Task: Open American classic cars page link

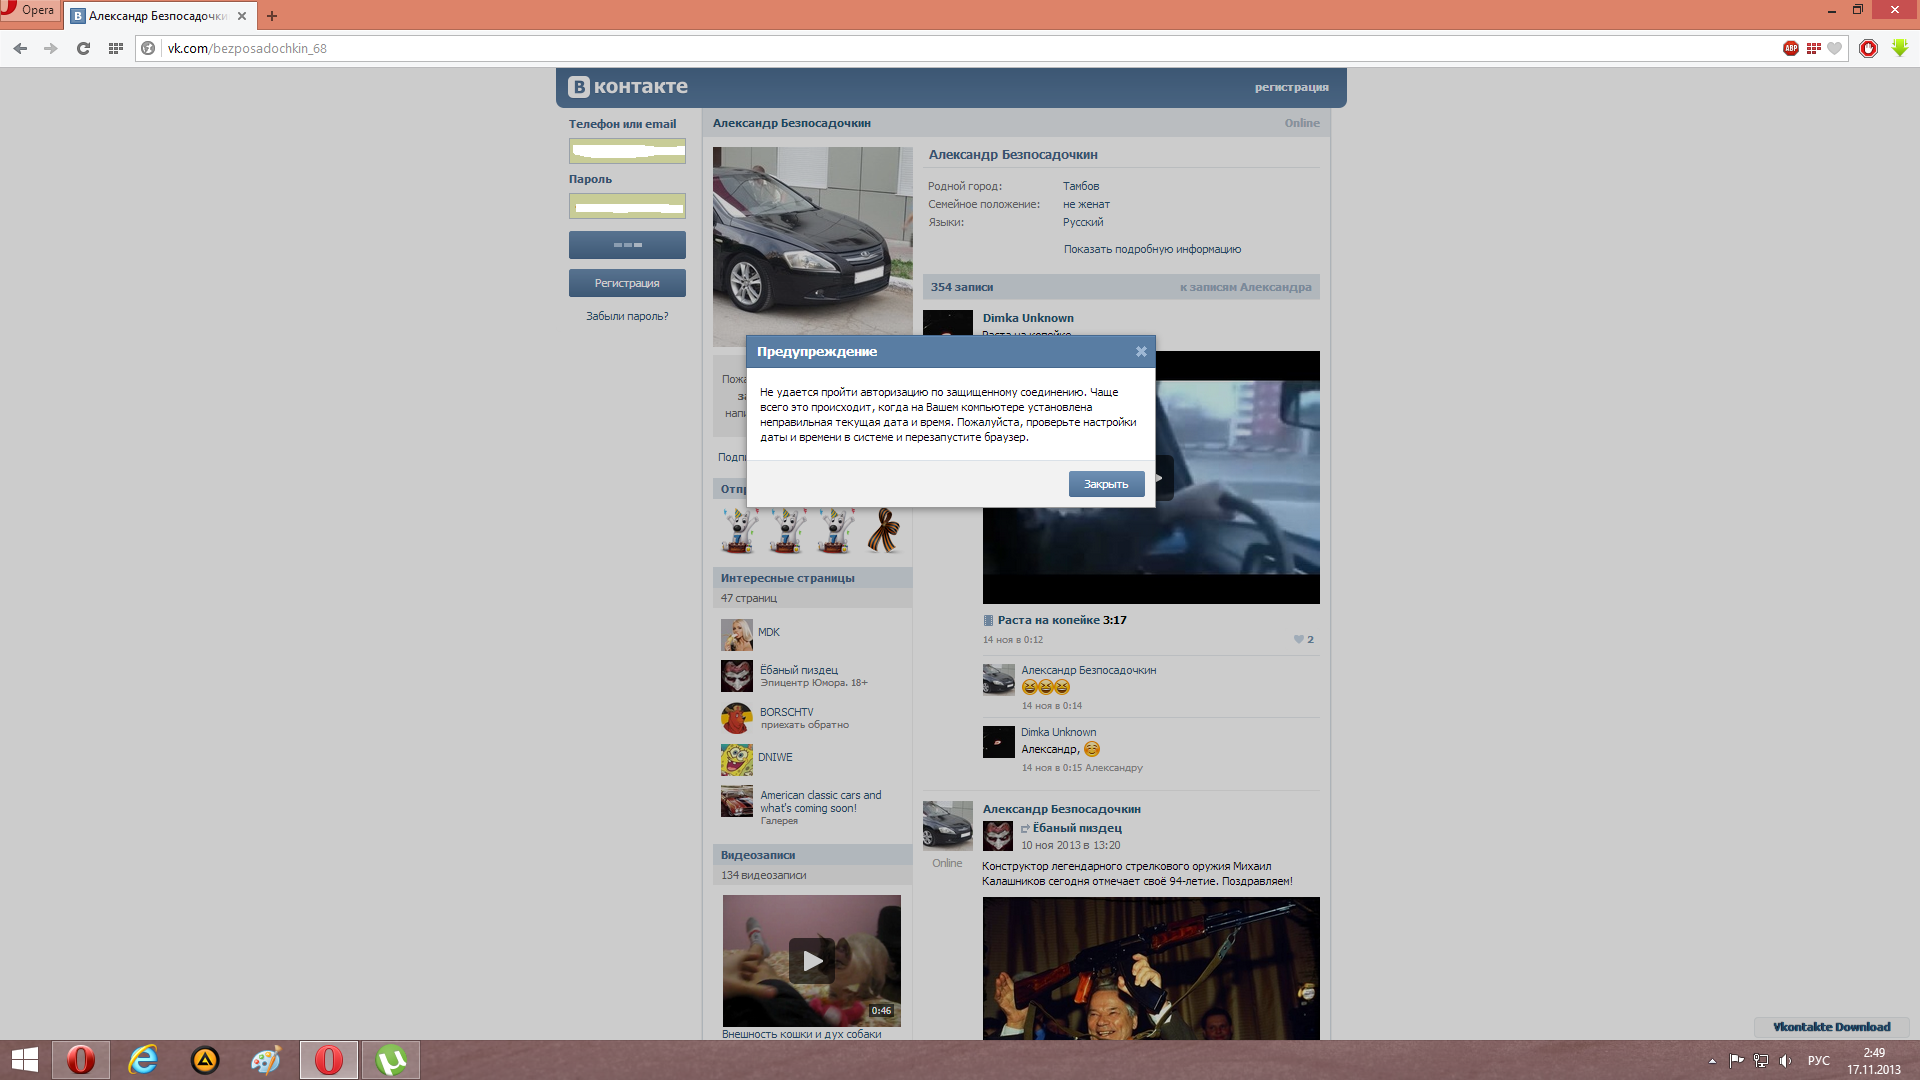Action: click(820, 802)
